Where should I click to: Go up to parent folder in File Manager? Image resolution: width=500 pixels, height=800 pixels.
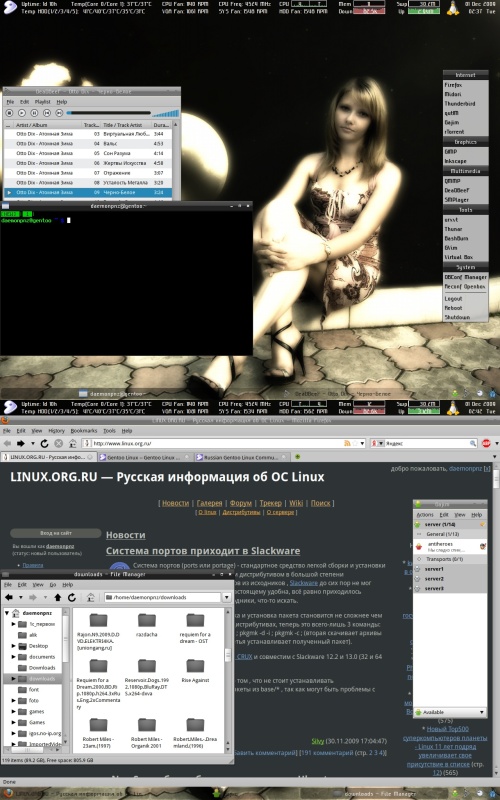(x=57, y=597)
